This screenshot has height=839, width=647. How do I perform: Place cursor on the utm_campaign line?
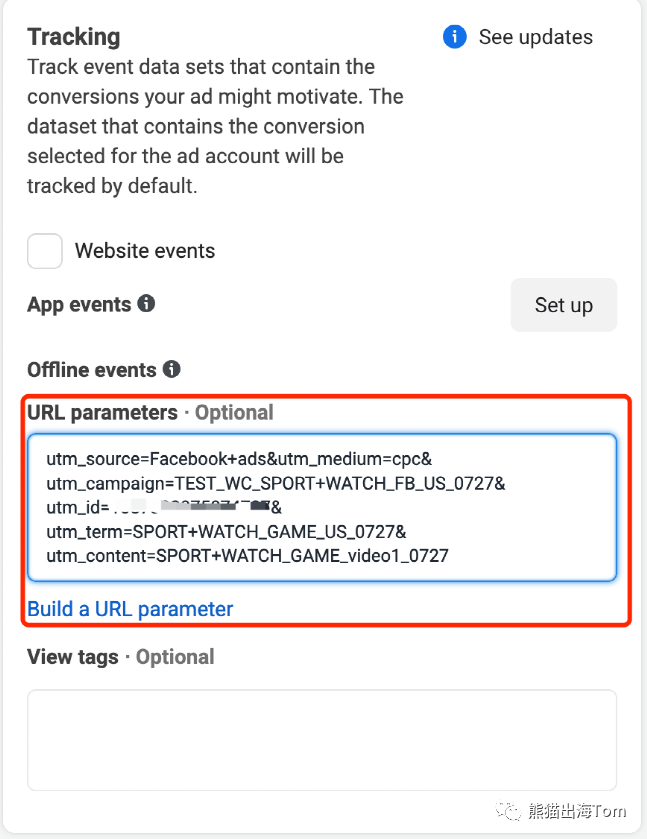point(275,483)
